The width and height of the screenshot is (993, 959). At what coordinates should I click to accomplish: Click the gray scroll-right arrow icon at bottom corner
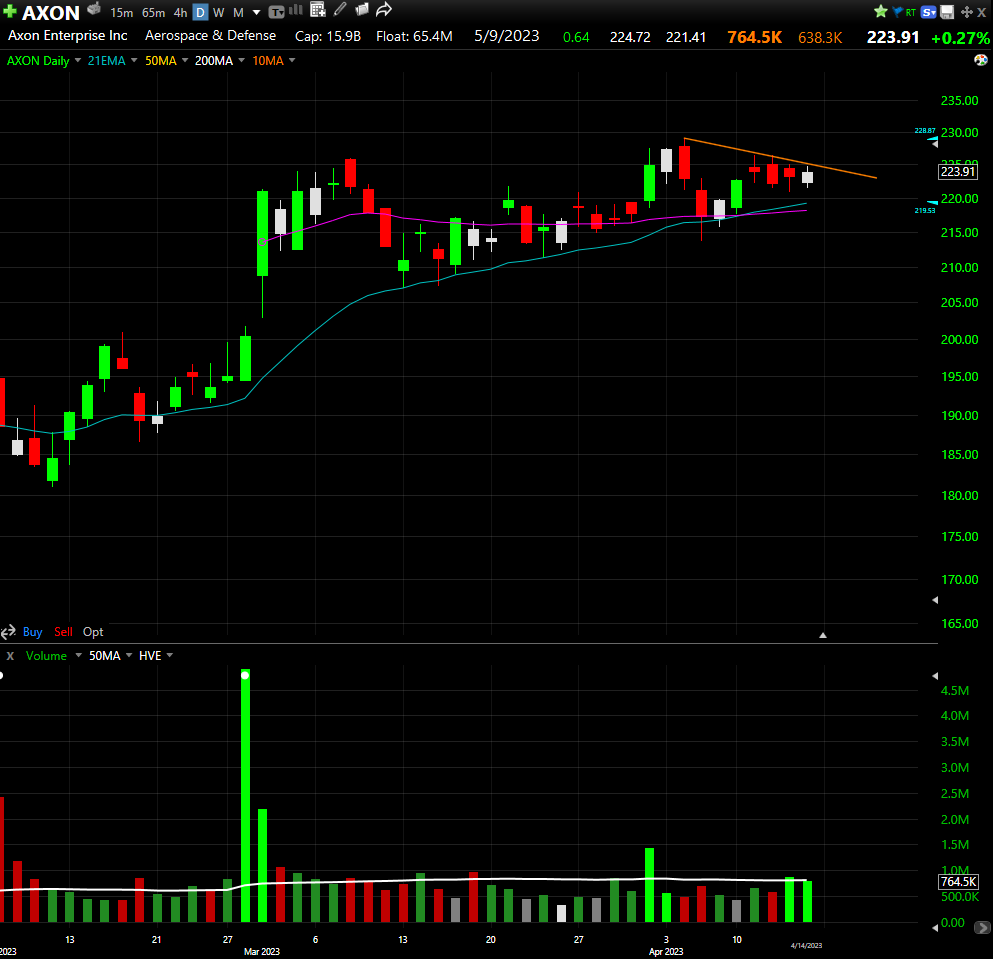click(982, 928)
